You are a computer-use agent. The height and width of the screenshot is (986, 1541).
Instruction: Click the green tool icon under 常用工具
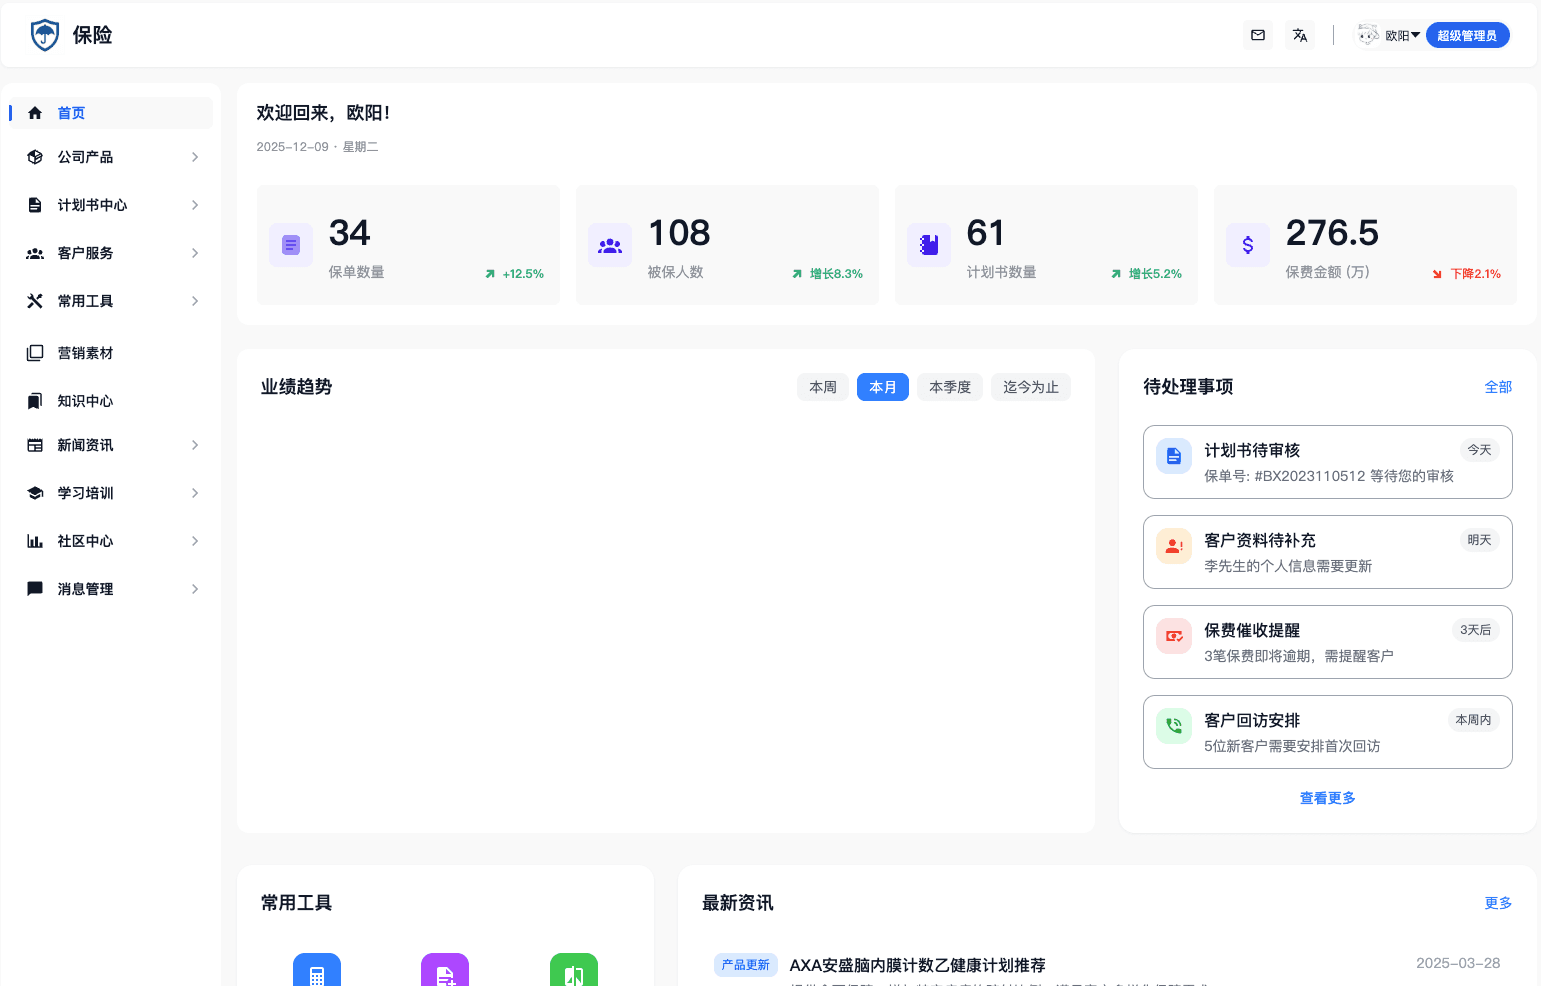pyautogui.click(x=574, y=970)
